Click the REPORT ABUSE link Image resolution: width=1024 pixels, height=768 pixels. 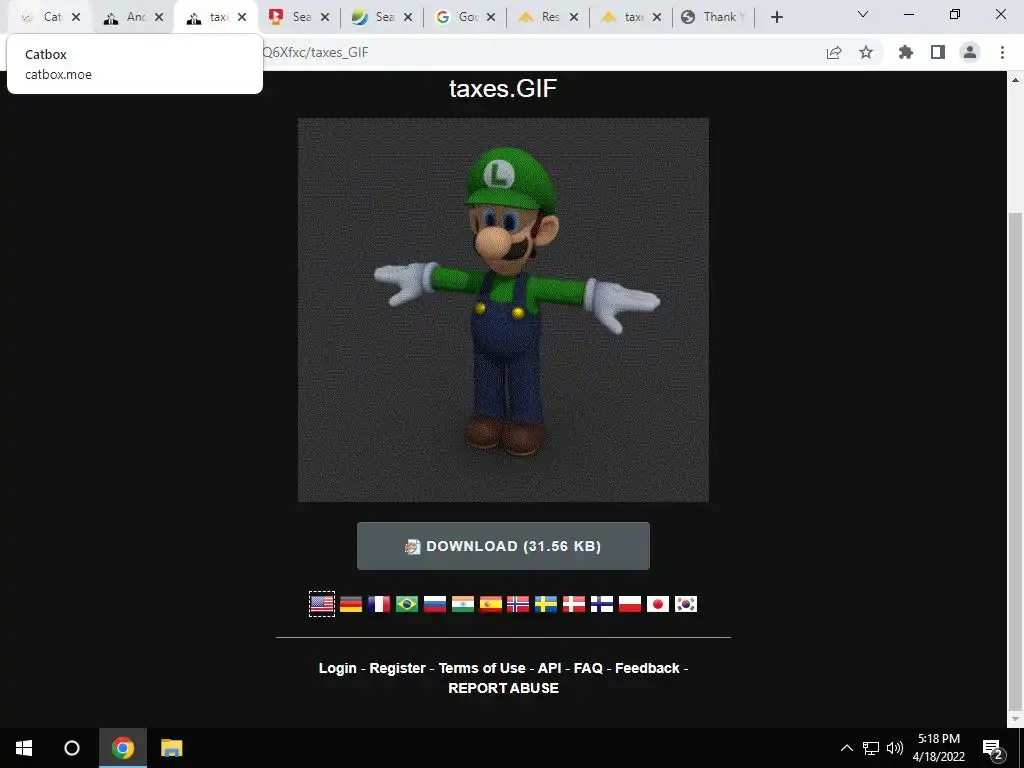click(x=504, y=688)
